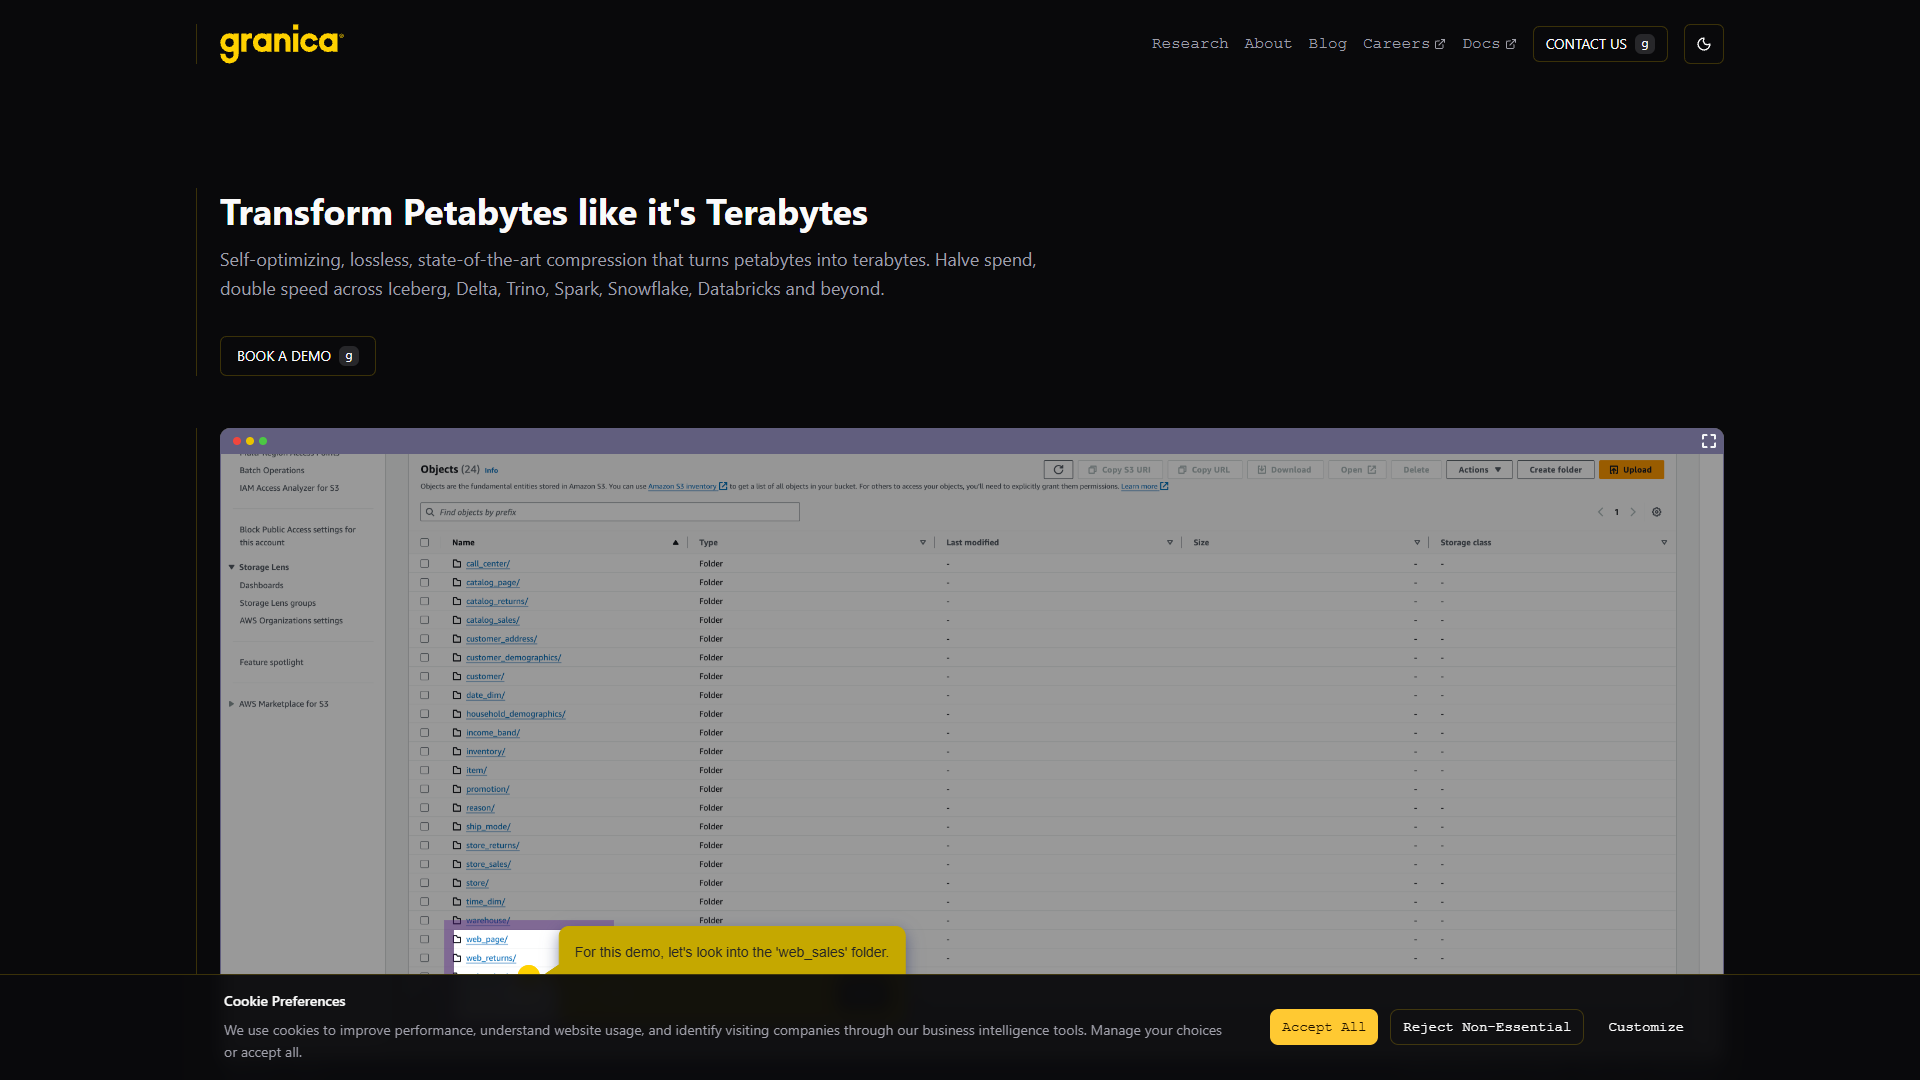
Task: Open the Size column sort arrow
Action: 1417,543
